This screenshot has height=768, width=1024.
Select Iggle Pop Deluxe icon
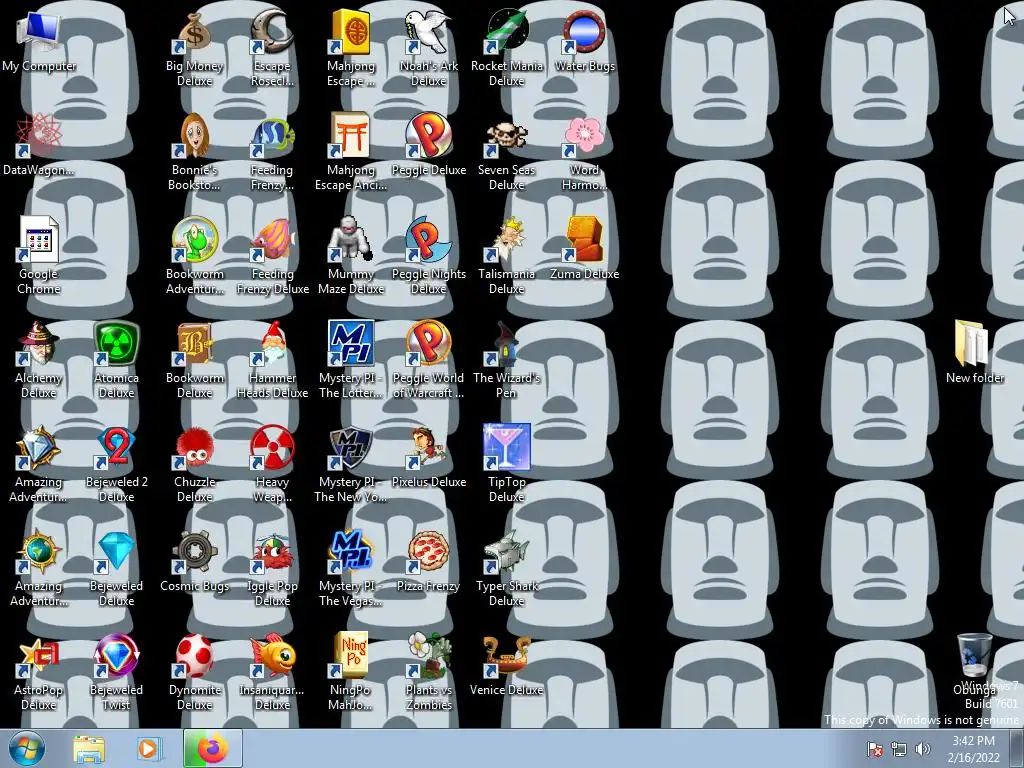point(272,552)
